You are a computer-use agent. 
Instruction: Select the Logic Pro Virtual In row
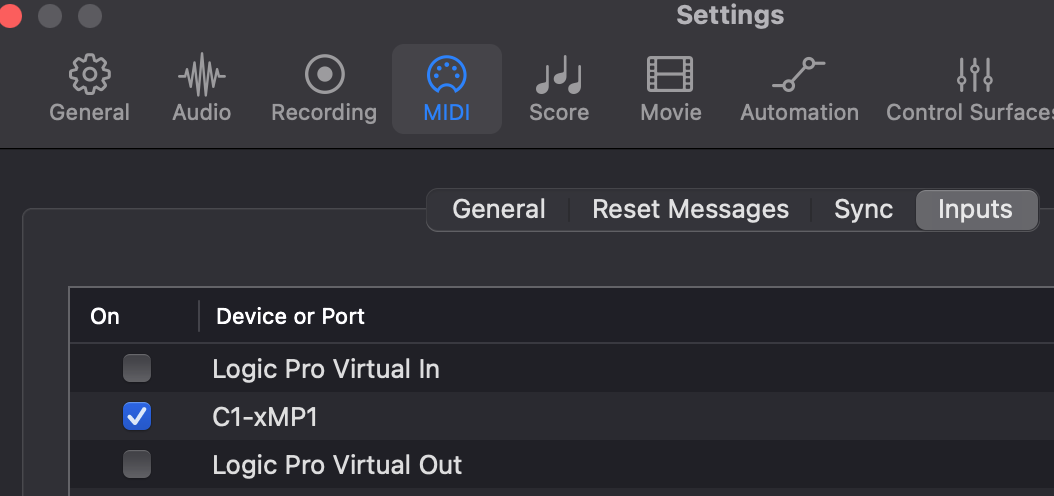[562, 368]
